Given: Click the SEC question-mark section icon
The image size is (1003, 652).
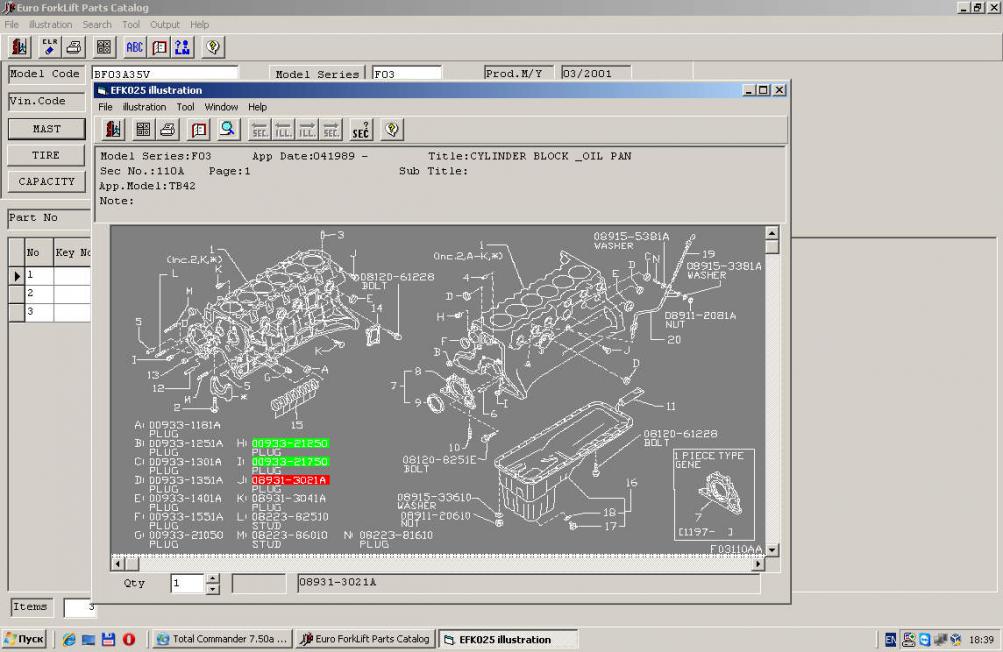Looking at the screenshot, I should [361, 130].
